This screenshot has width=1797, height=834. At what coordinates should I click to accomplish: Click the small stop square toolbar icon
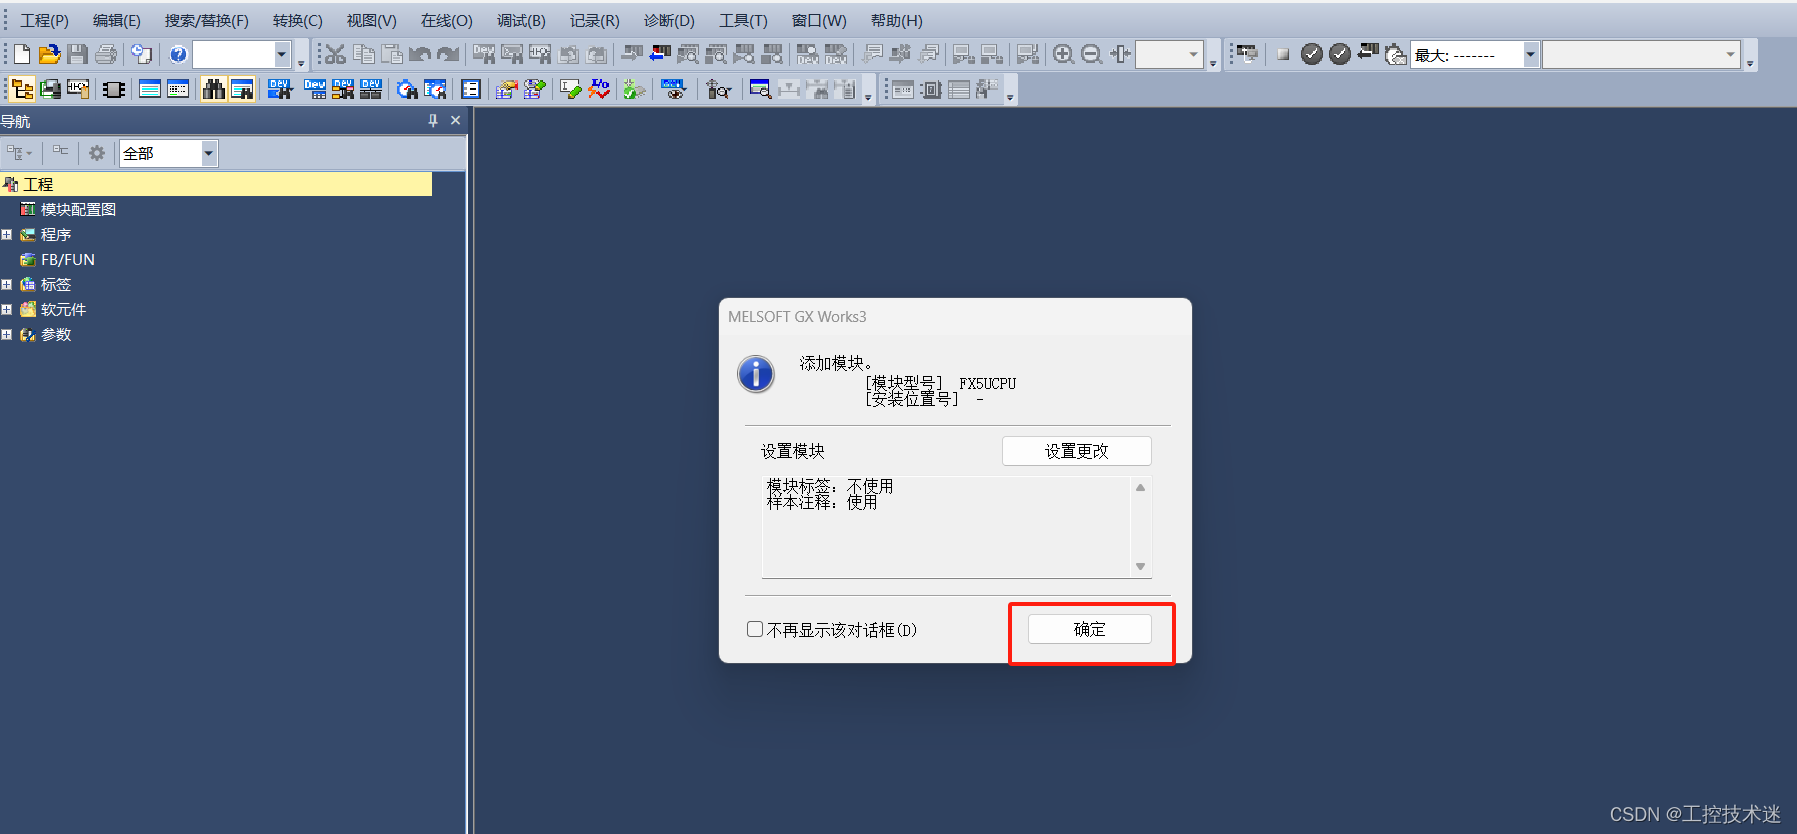[1283, 54]
